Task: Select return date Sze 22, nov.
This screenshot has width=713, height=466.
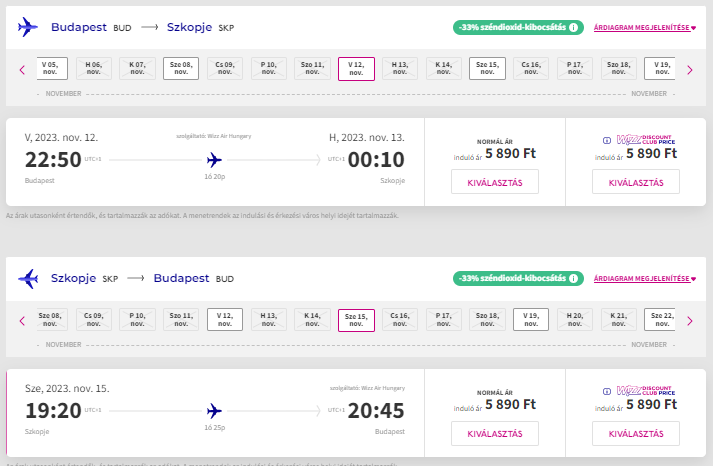Action: coord(660,320)
